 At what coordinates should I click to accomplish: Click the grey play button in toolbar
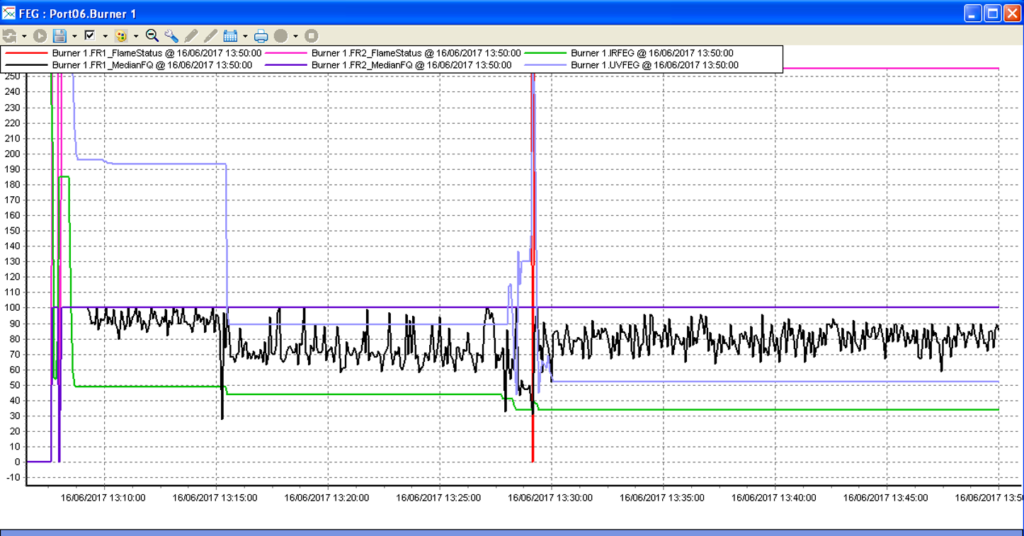click(40, 36)
